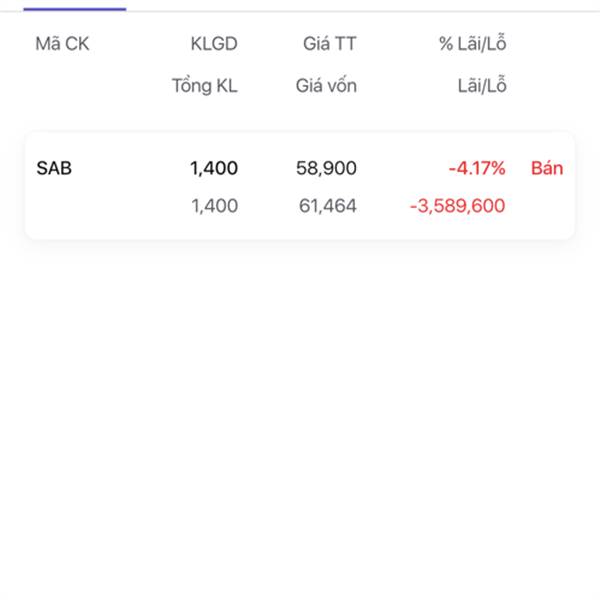Screen dimensions: 600x600
Task: Click the -4.17% loss percentage
Action: coord(477,168)
